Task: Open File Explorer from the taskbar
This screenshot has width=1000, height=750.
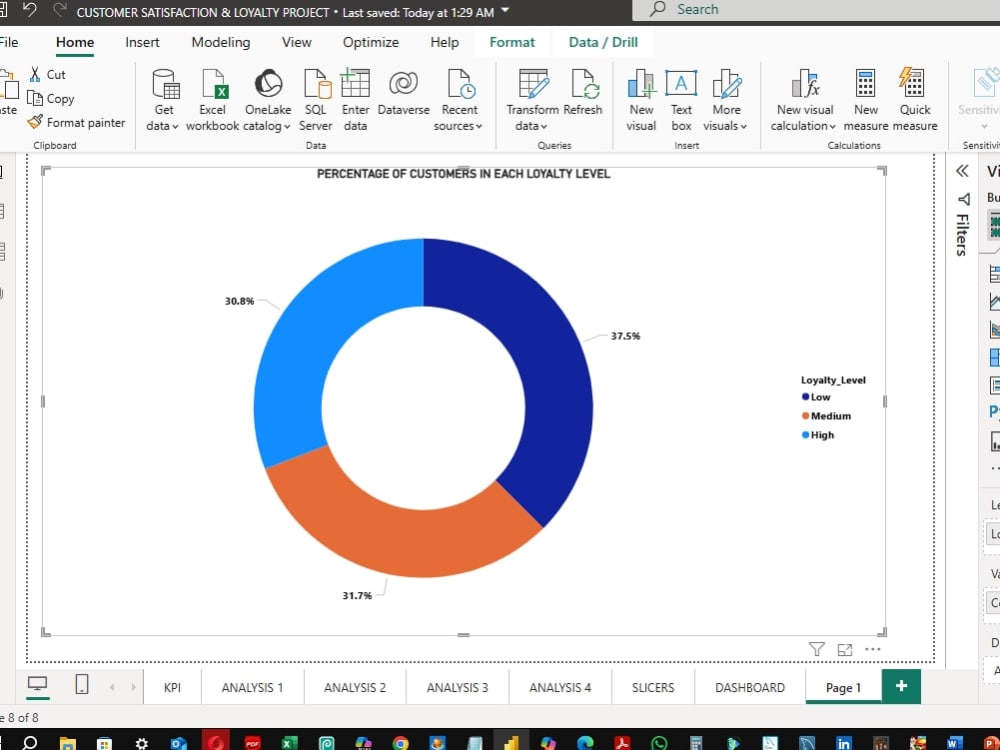Action: 67,743
